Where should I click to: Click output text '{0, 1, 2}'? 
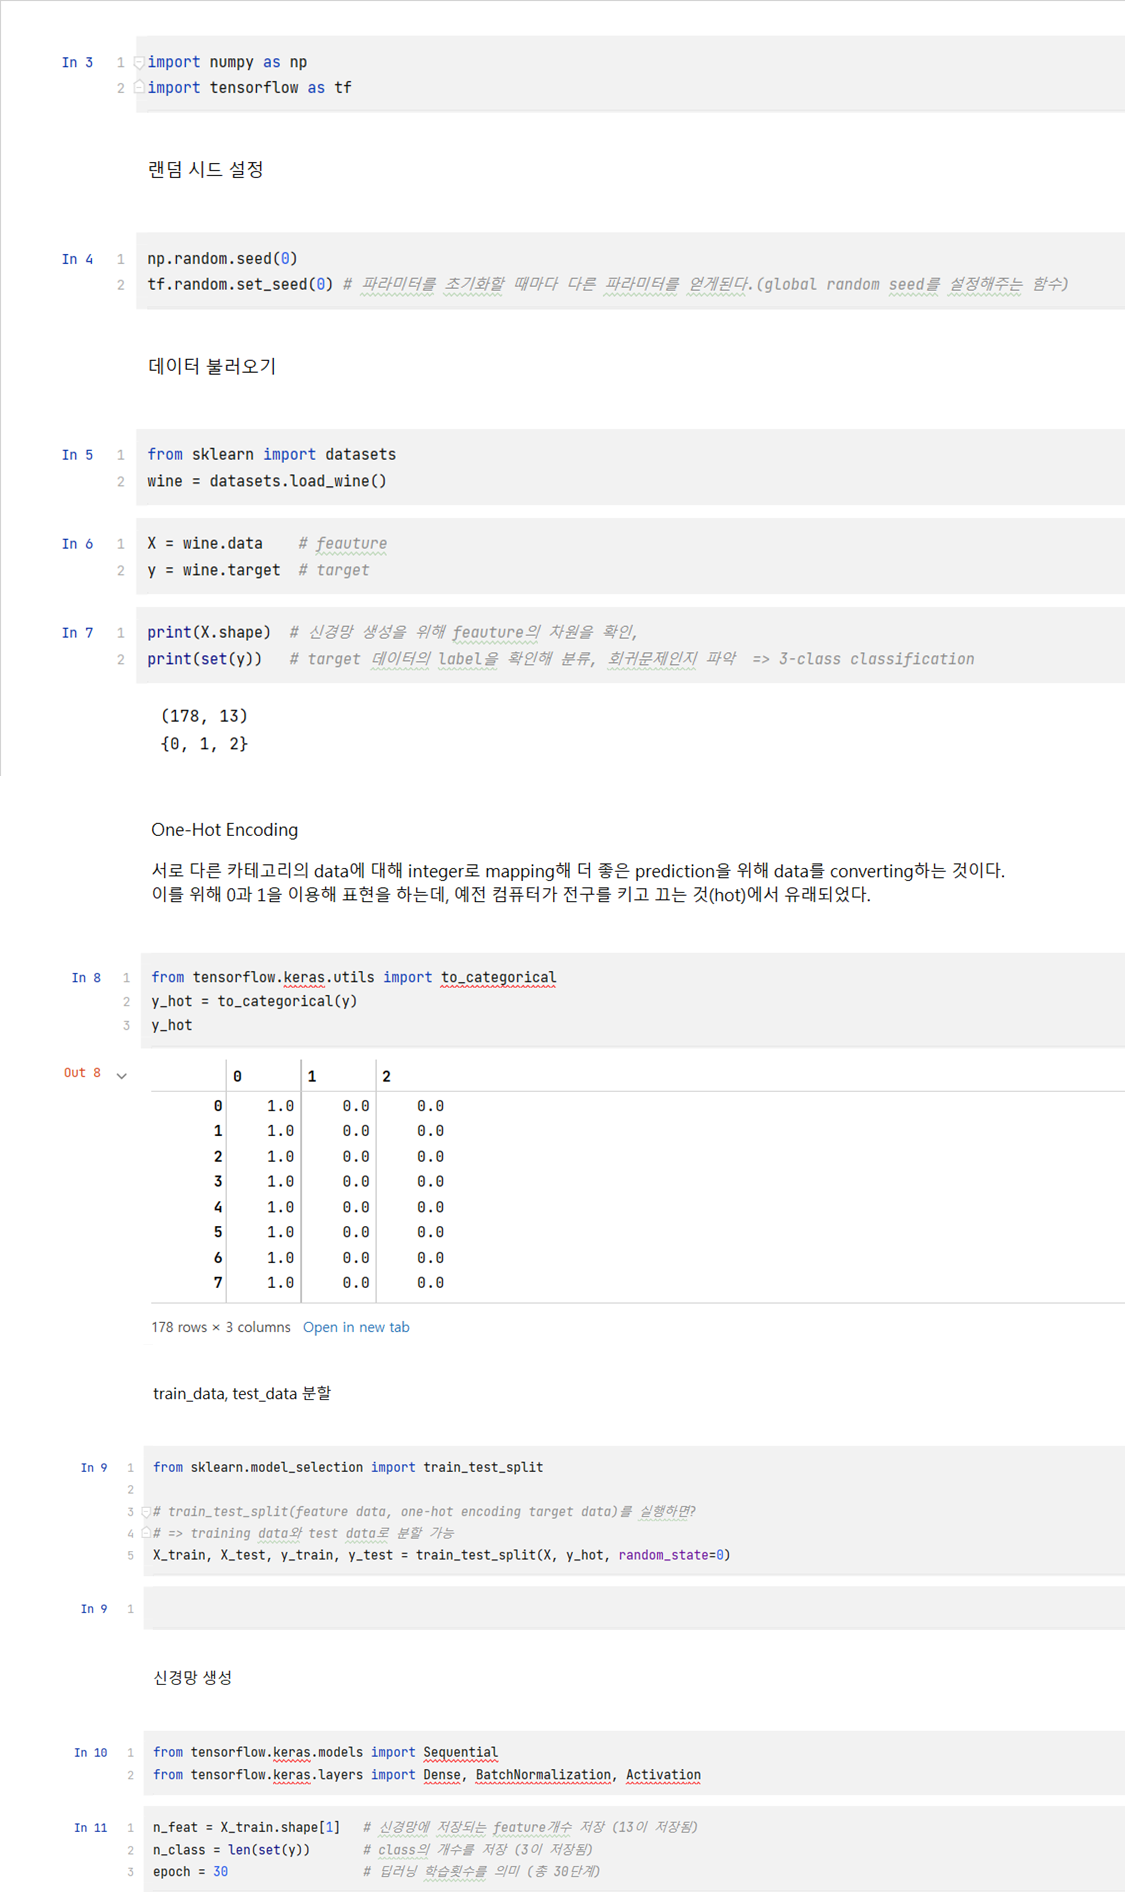click(x=204, y=744)
